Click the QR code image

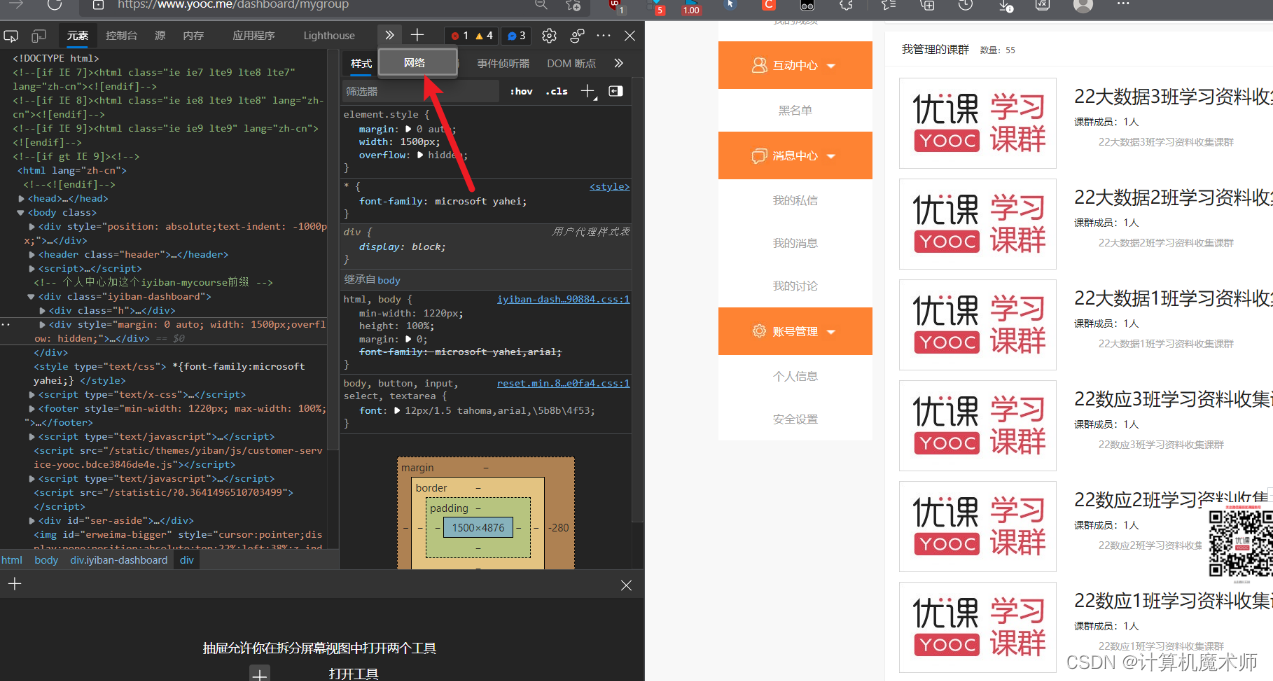point(1239,541)
